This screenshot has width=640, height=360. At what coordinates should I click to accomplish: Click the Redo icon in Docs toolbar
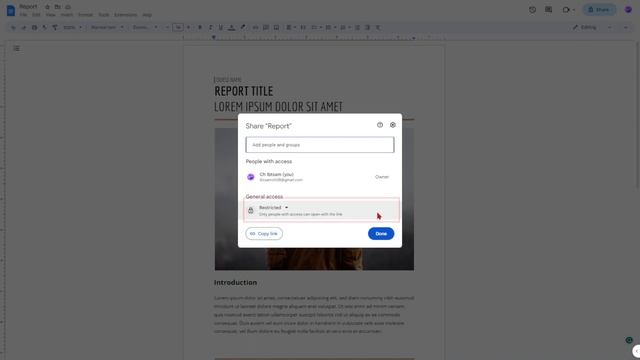(24, 27)
